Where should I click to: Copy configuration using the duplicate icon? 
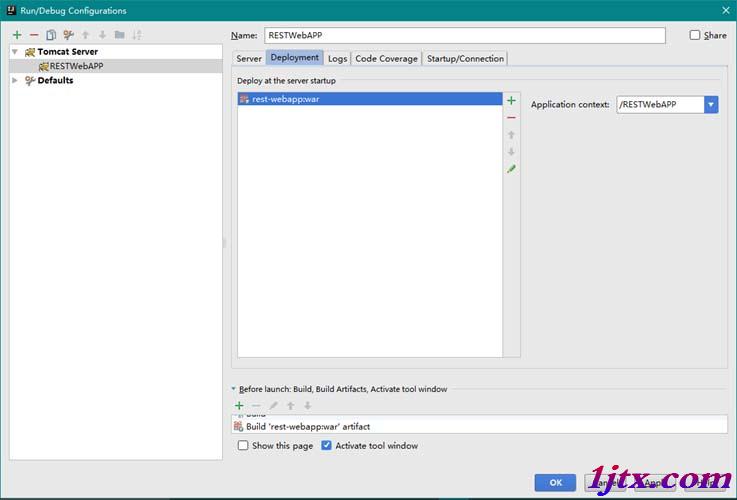pyautogui.click(x=51, y=35)
